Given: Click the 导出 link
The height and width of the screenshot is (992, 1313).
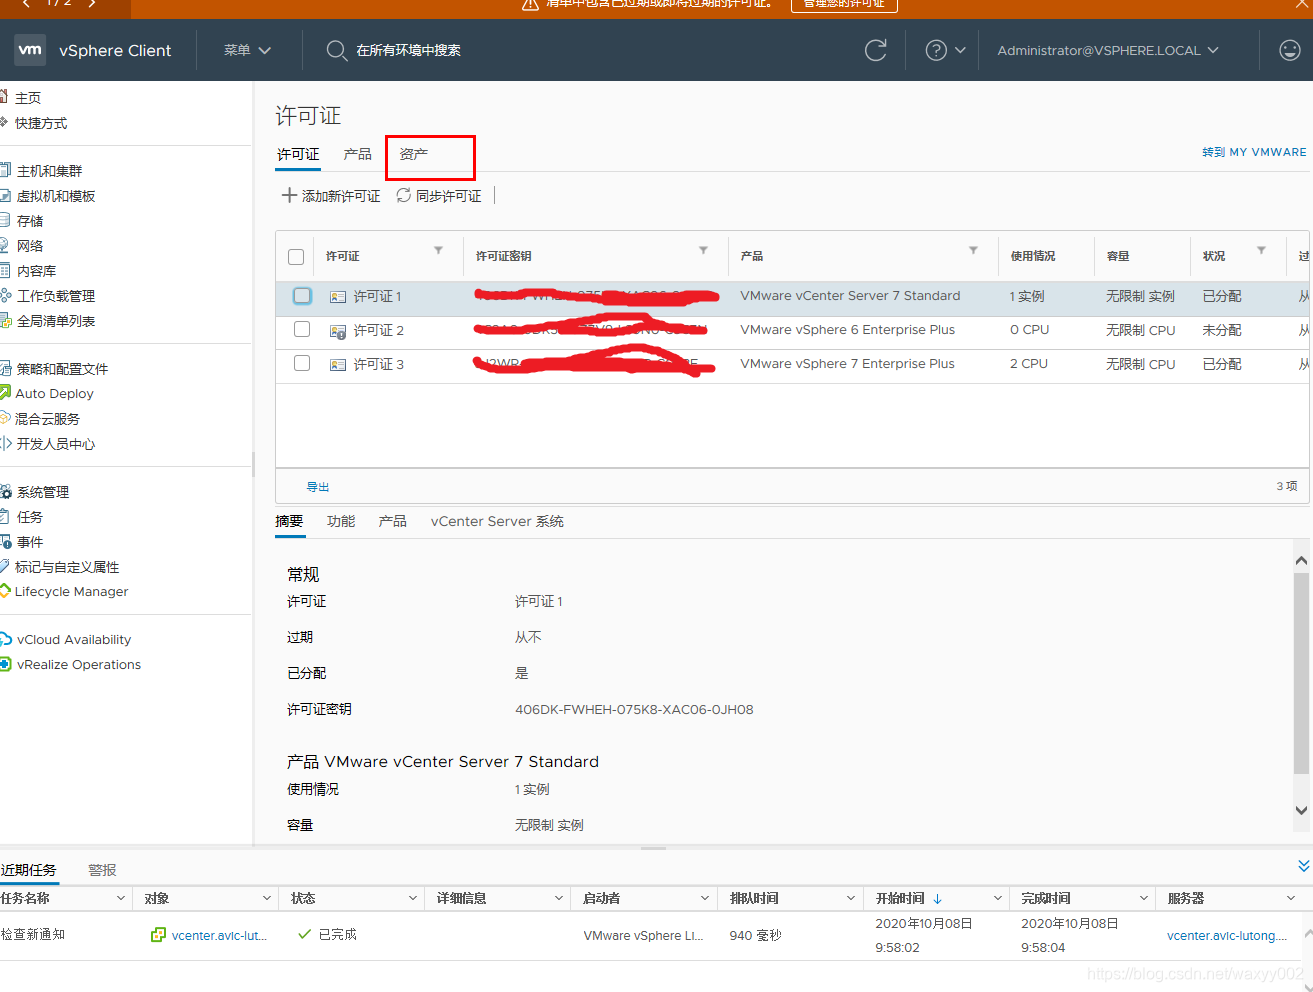Looking at the screenshot, I should point(318,487).
